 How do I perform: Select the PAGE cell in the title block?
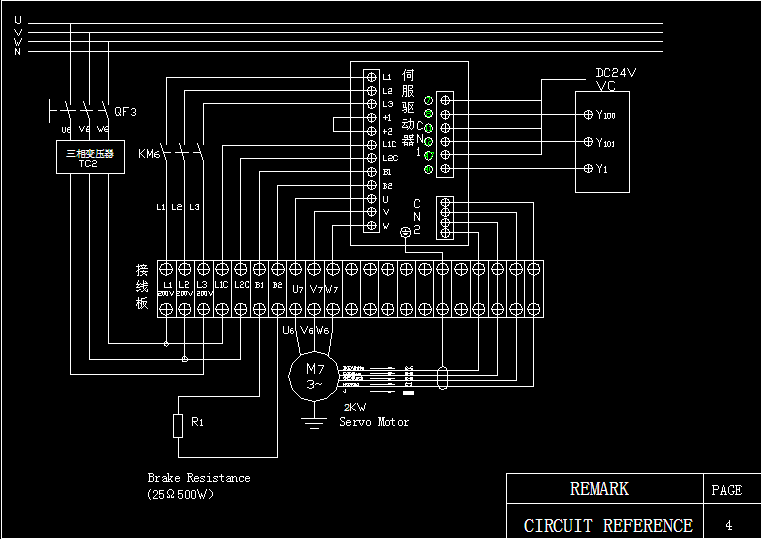tap(726, 490)
